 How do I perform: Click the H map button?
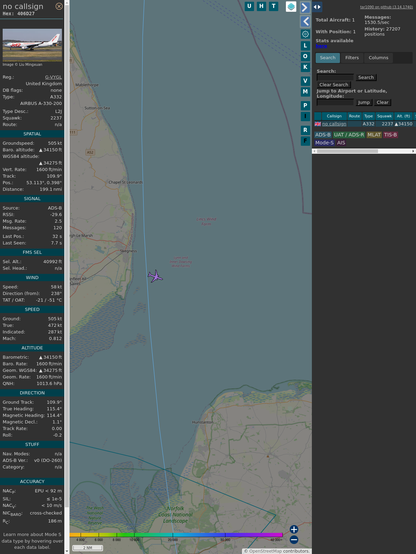pos(261,6)
